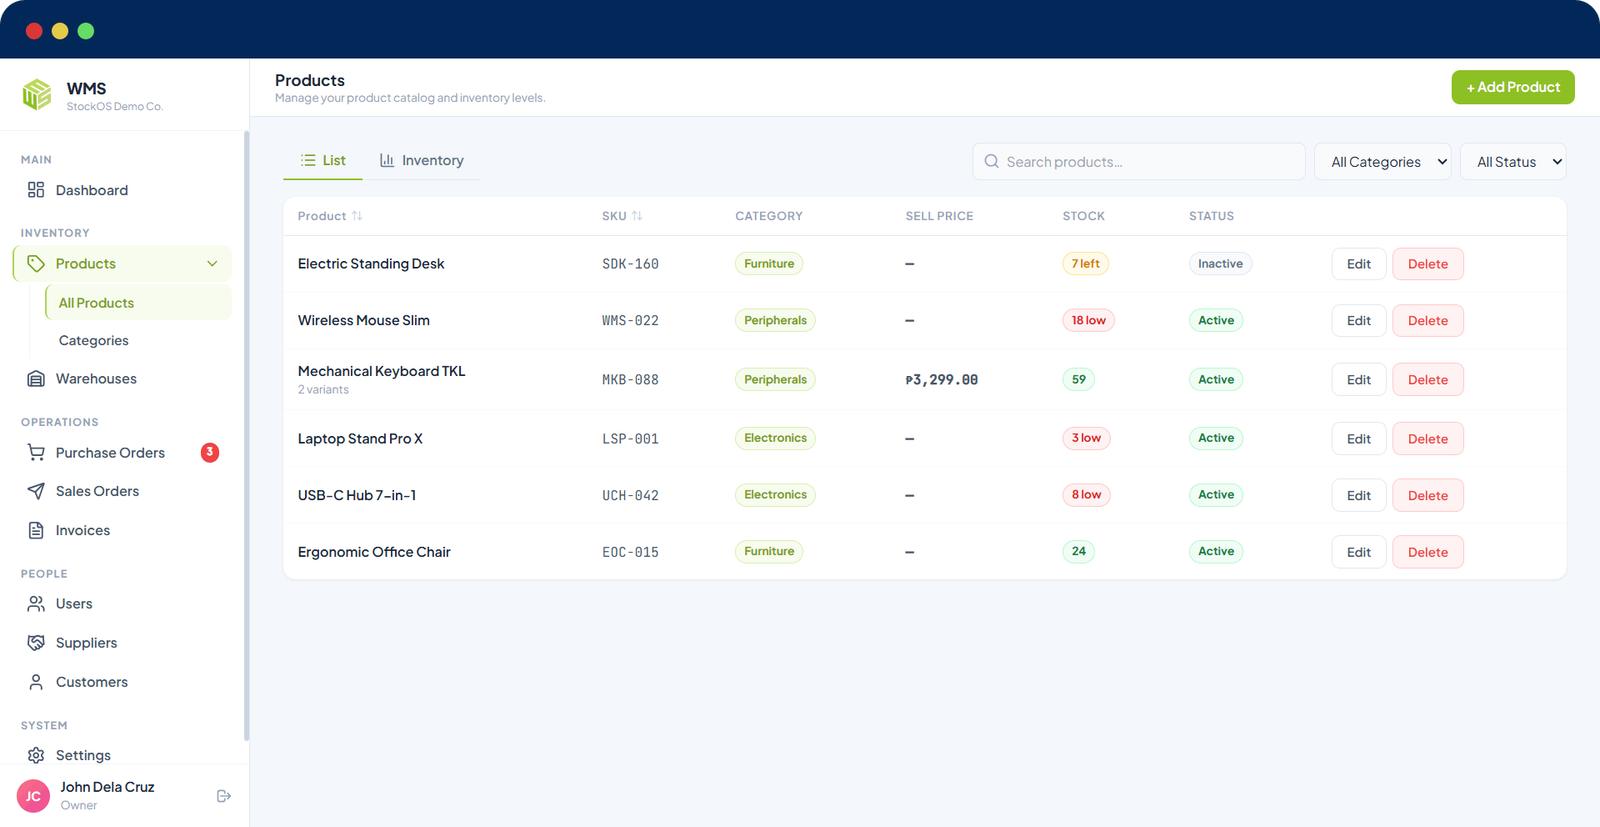Delete the Laptop Stand Pro X product

pyautogui.click(x=1428, y=439)
